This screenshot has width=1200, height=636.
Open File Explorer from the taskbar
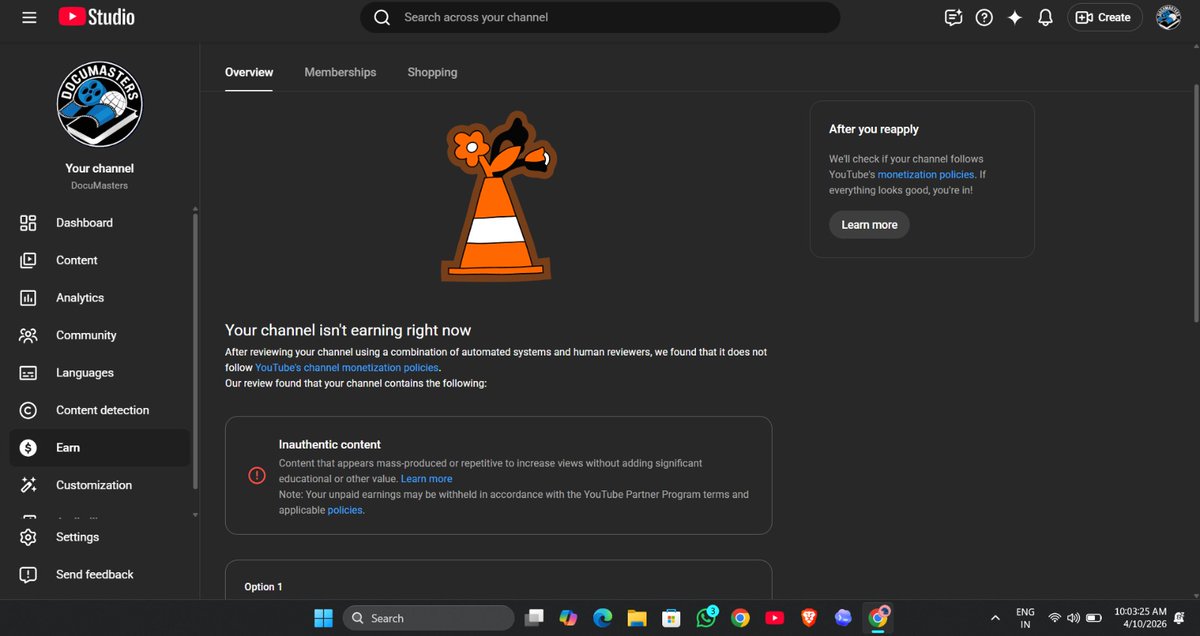click(637, 618)
